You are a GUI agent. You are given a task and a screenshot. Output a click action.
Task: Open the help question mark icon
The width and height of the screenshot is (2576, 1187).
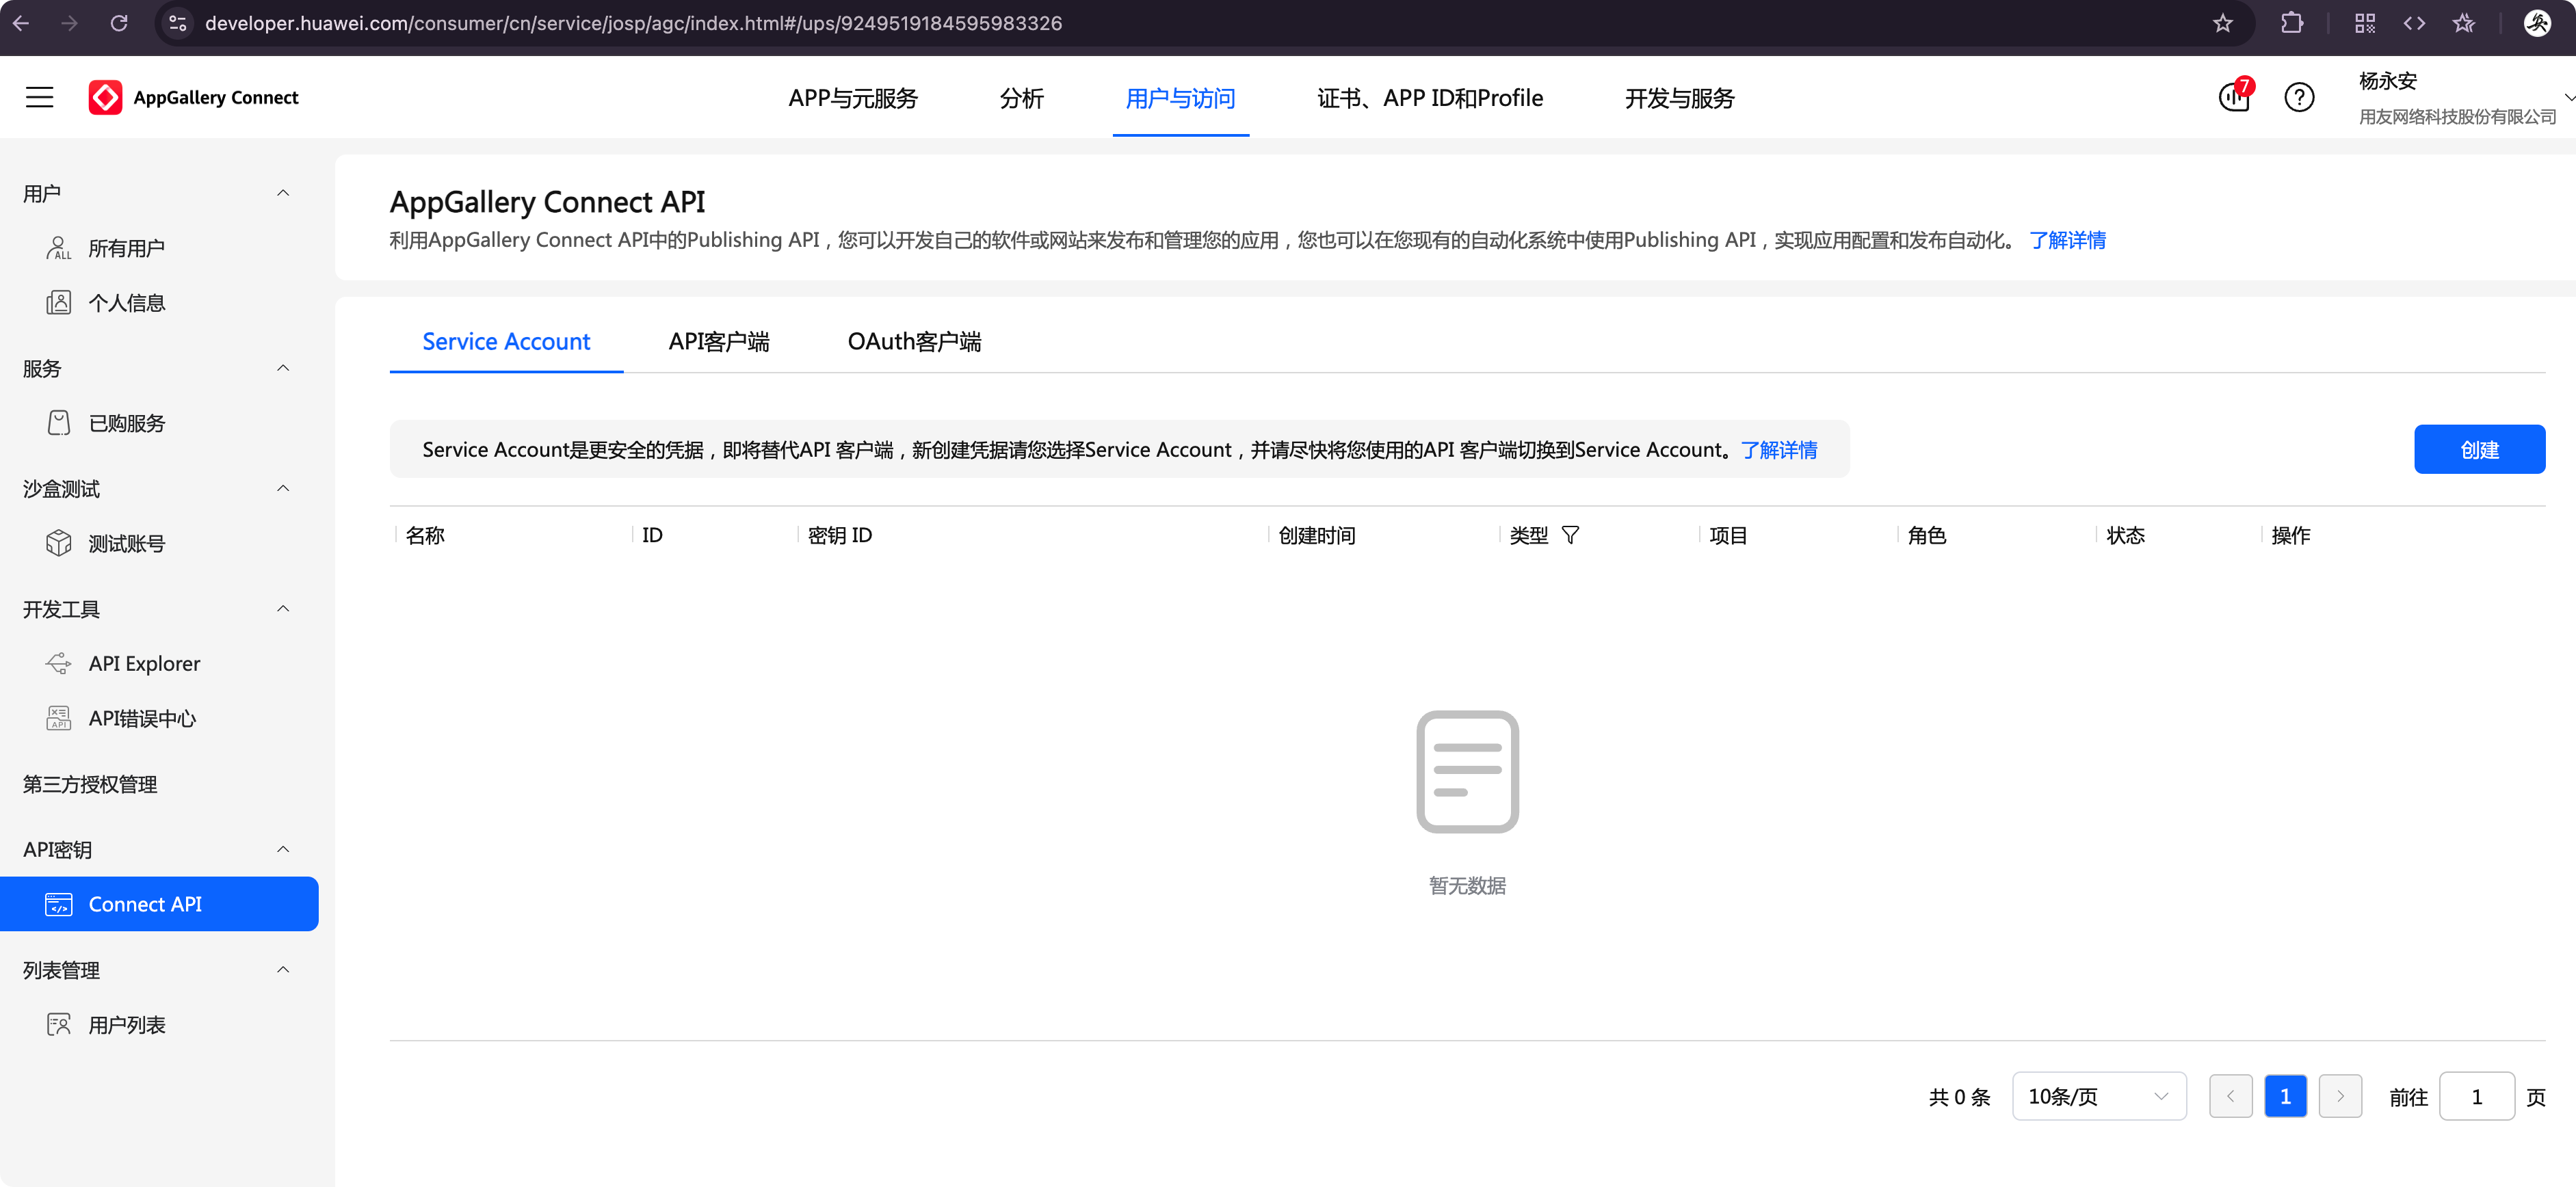pyautogui.click(x=2299, y=97)
